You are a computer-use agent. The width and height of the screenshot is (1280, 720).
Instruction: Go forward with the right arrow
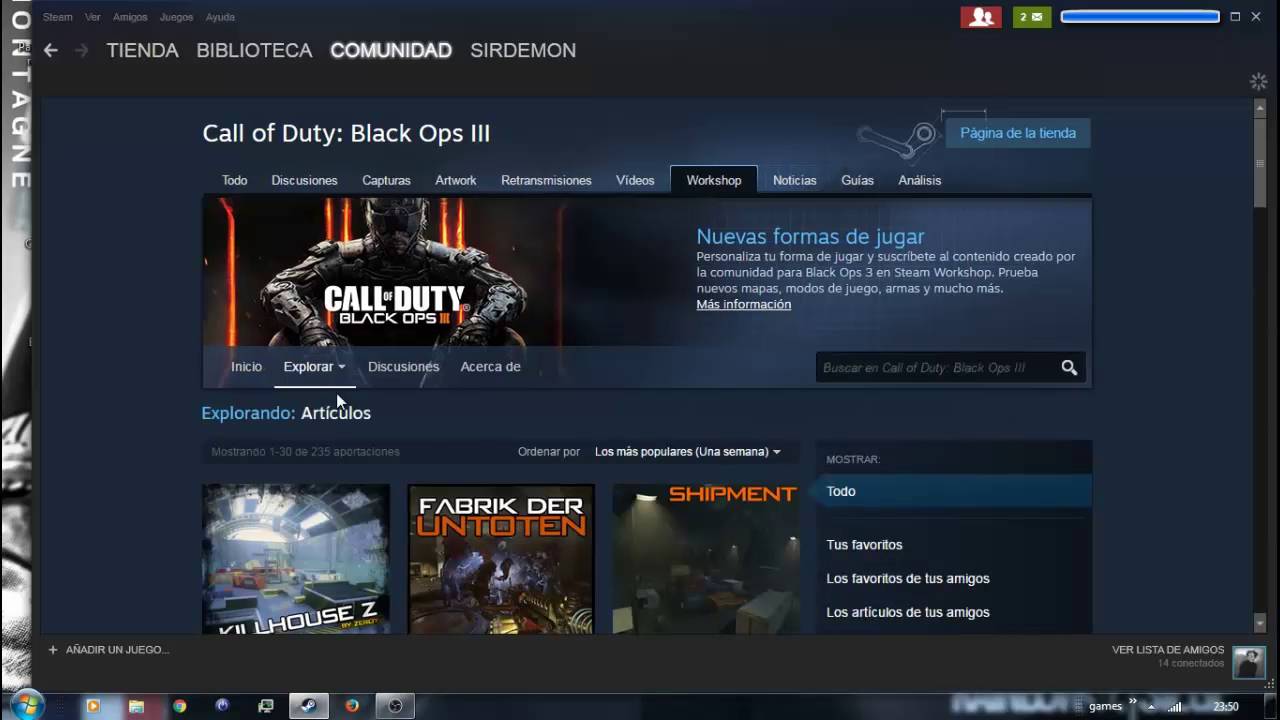point(82,50)
